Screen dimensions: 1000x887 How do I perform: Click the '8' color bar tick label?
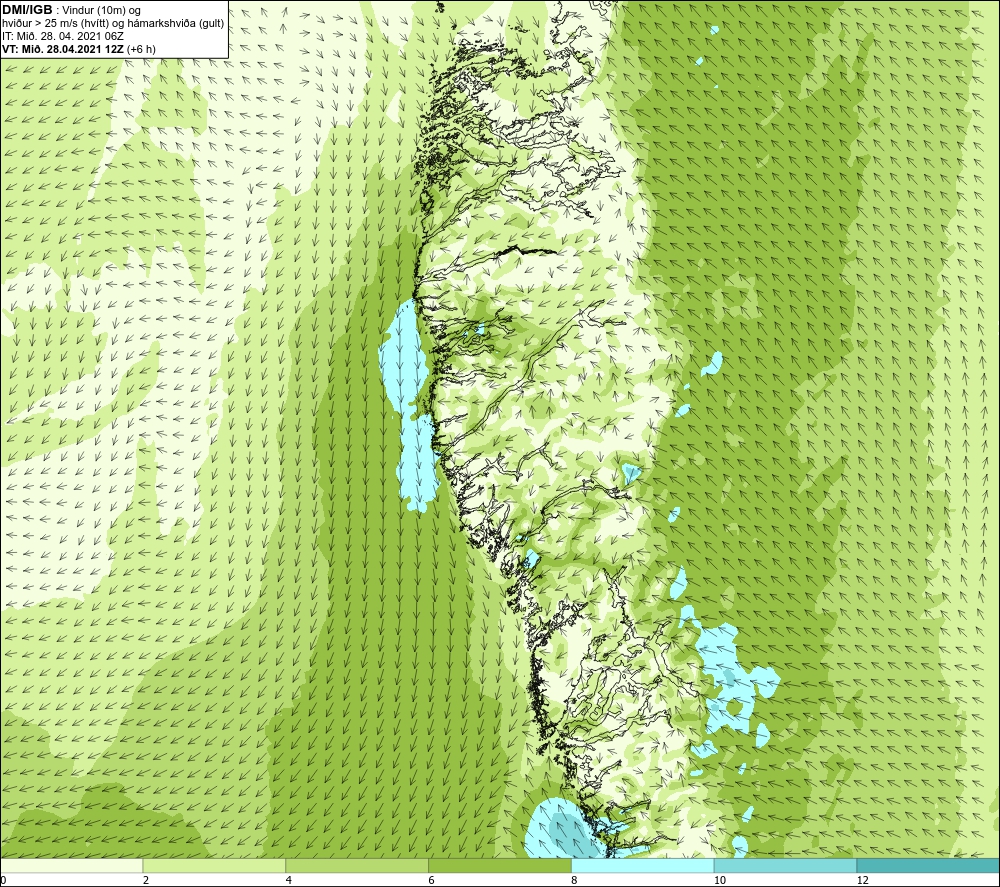tap(574, 880)
